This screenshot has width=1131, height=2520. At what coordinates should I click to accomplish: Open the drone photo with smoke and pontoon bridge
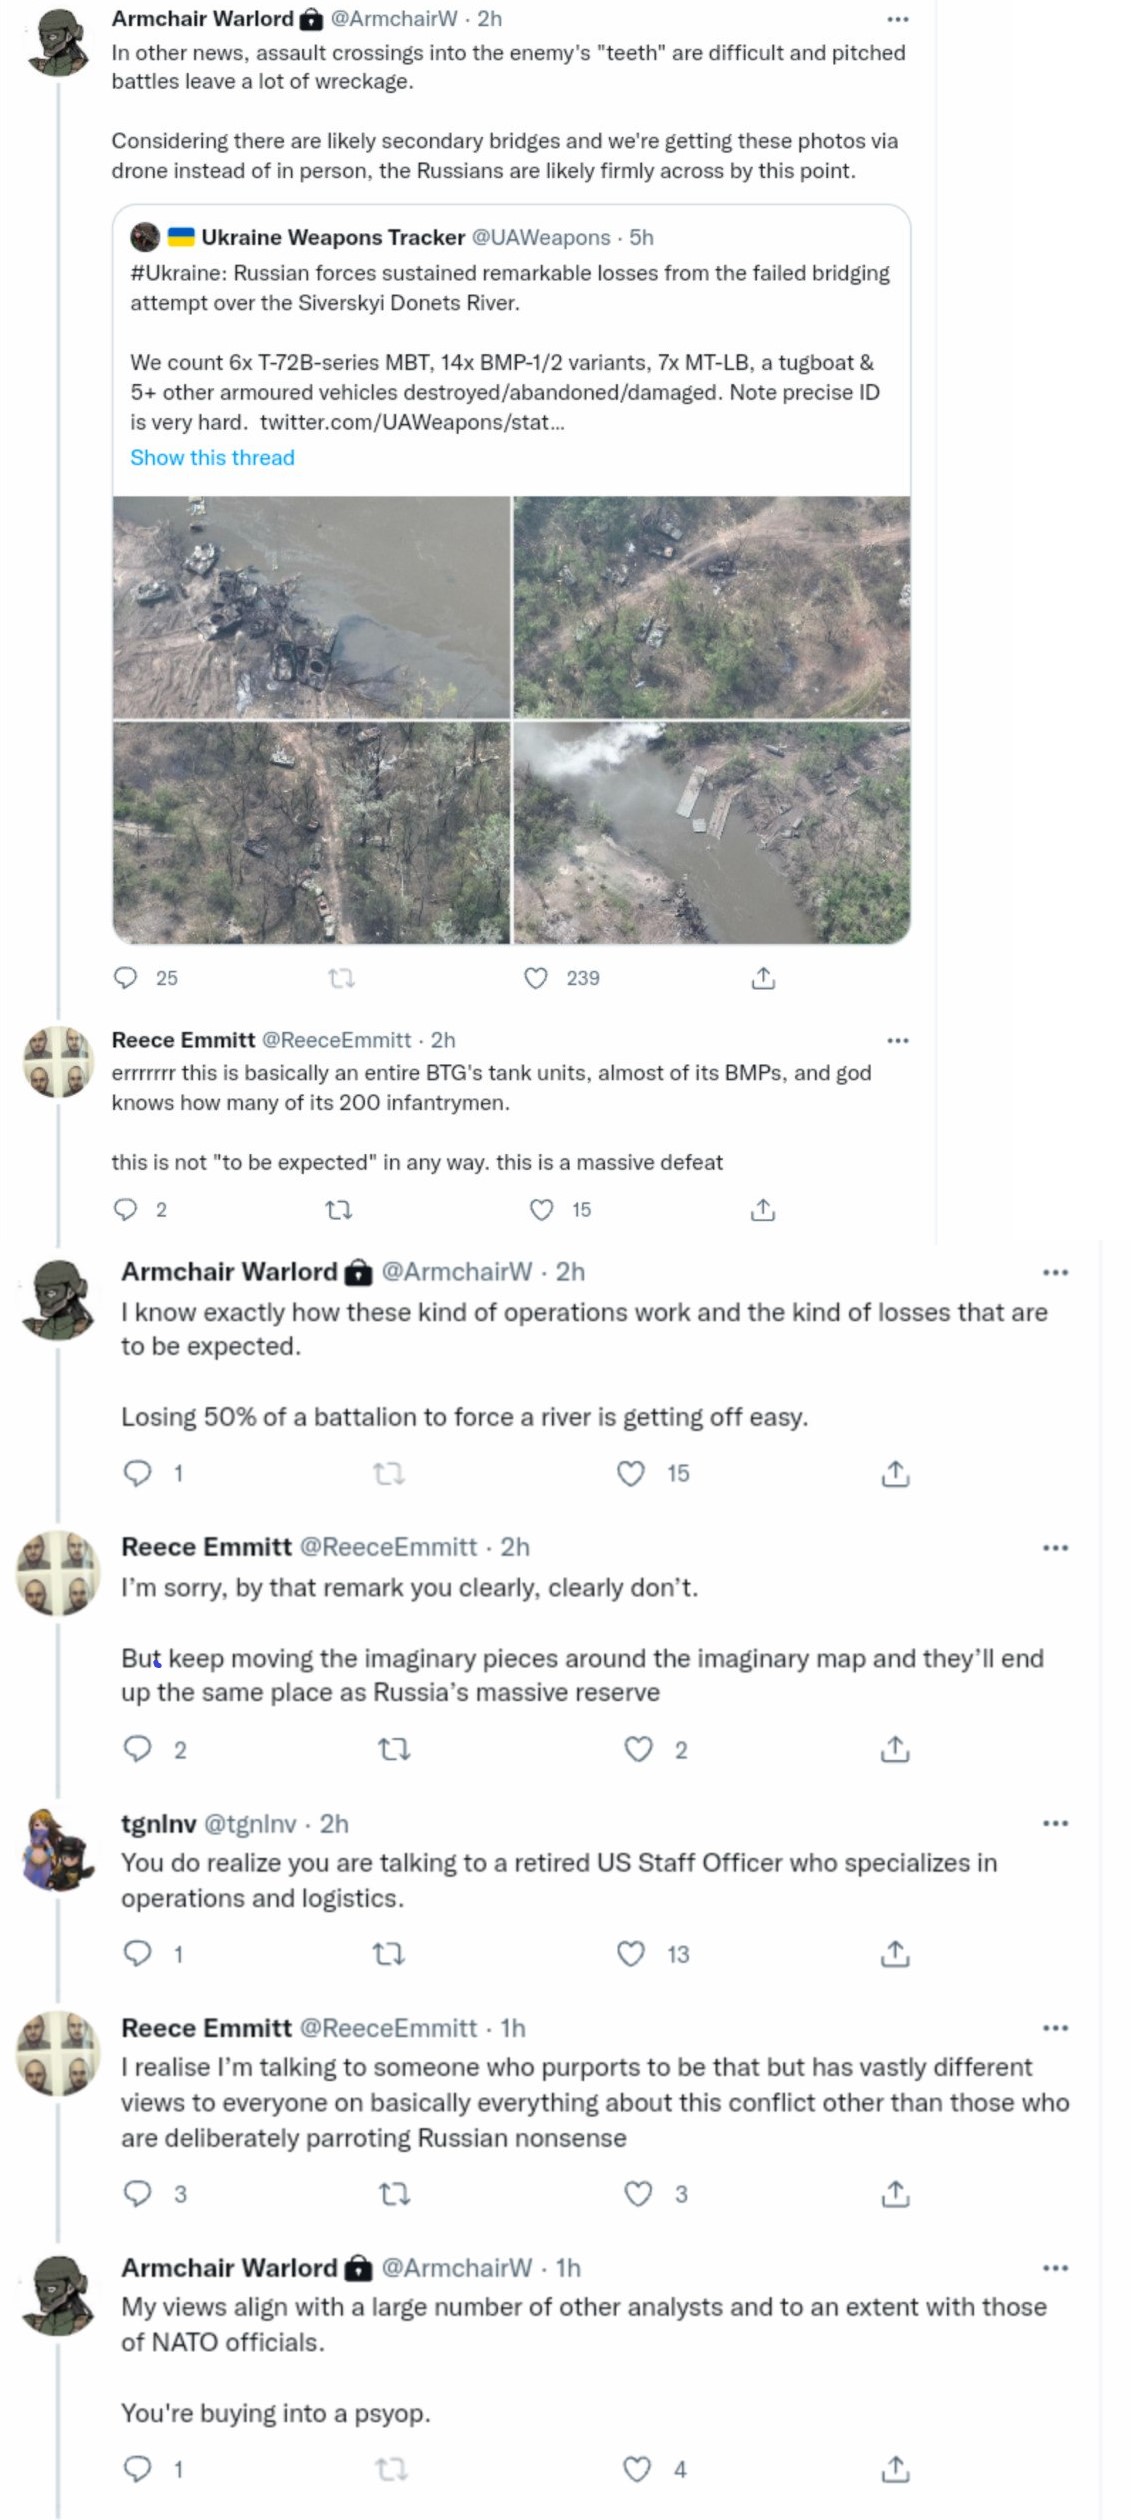pyautogui.click(x=711, y=832)
